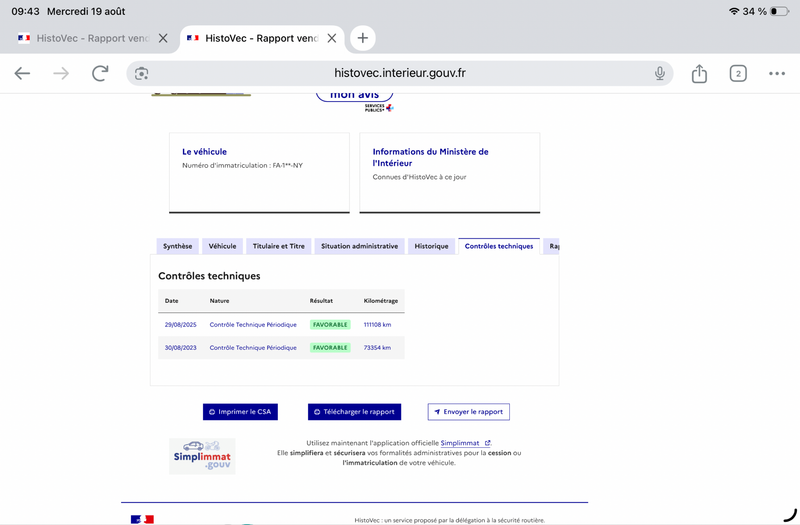Open the browser three-dot menu
The image size is (800, 525).
(777, 73)
